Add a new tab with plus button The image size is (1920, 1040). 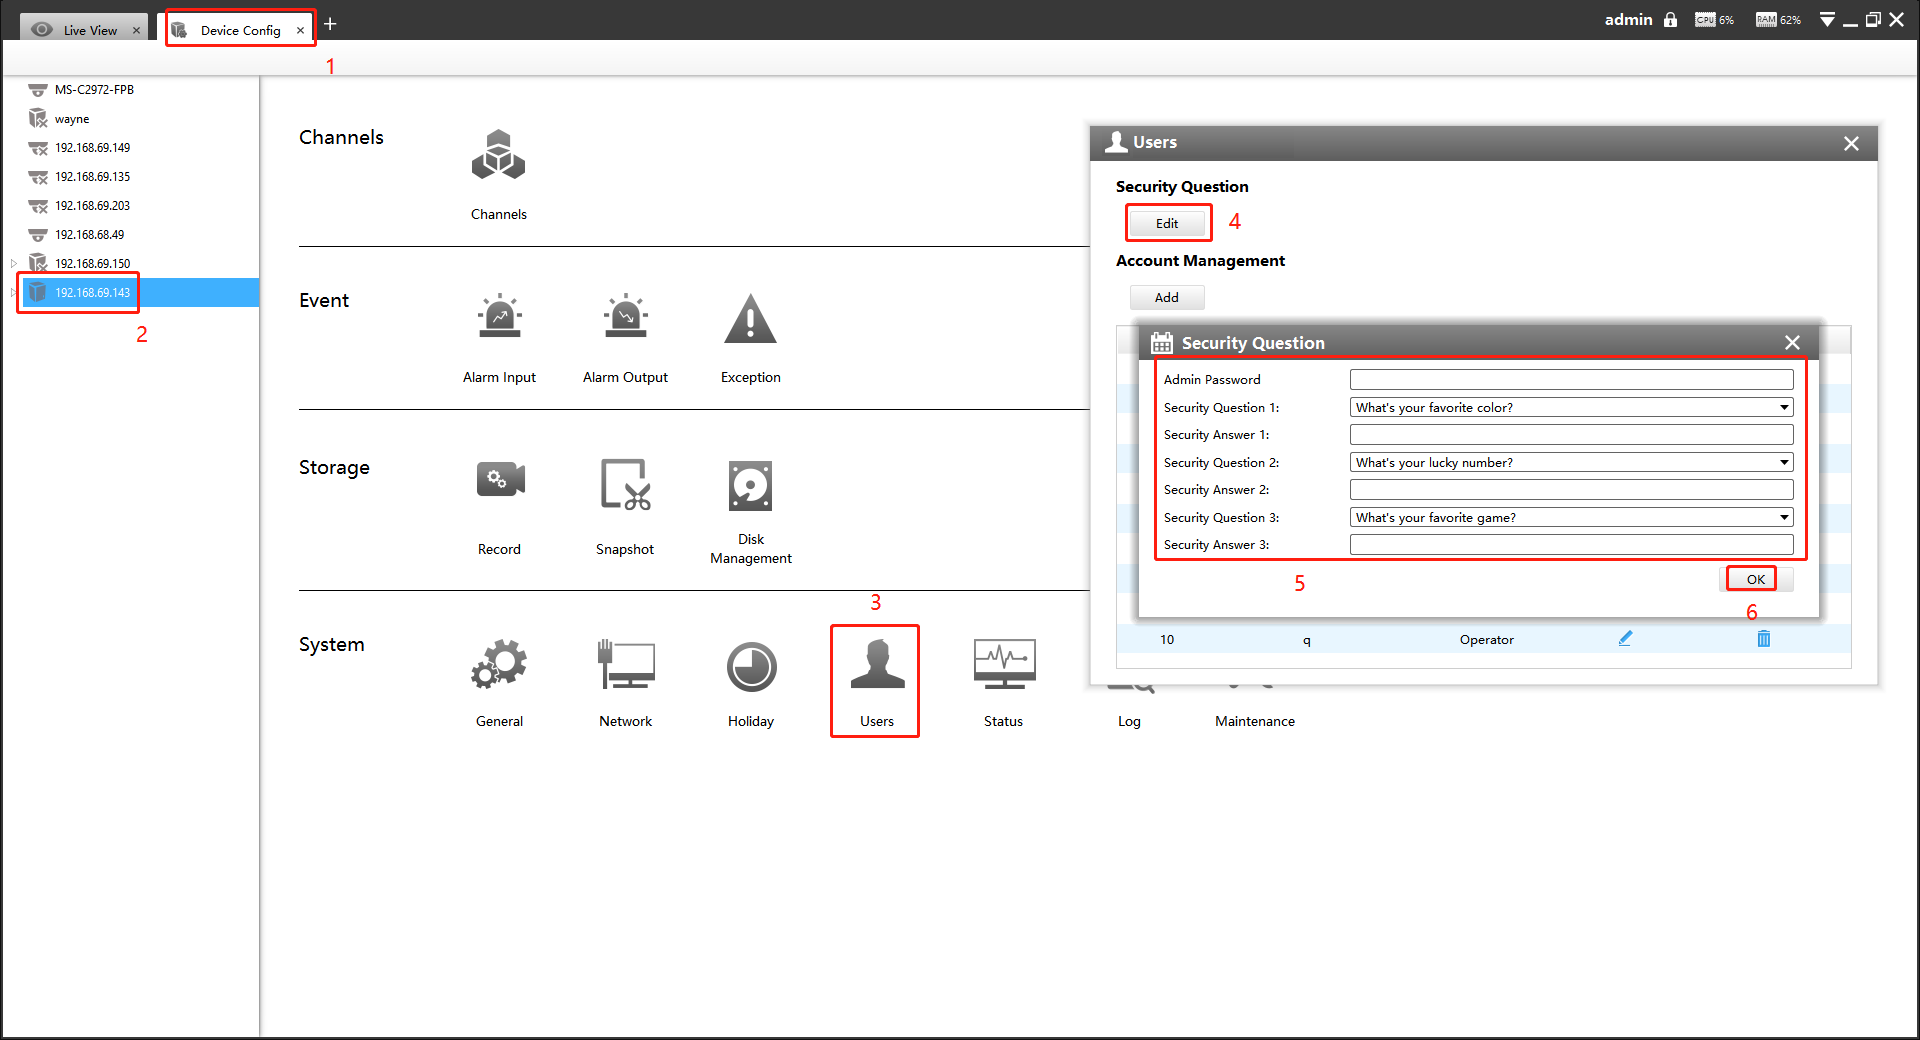click(x=330, y=24)
